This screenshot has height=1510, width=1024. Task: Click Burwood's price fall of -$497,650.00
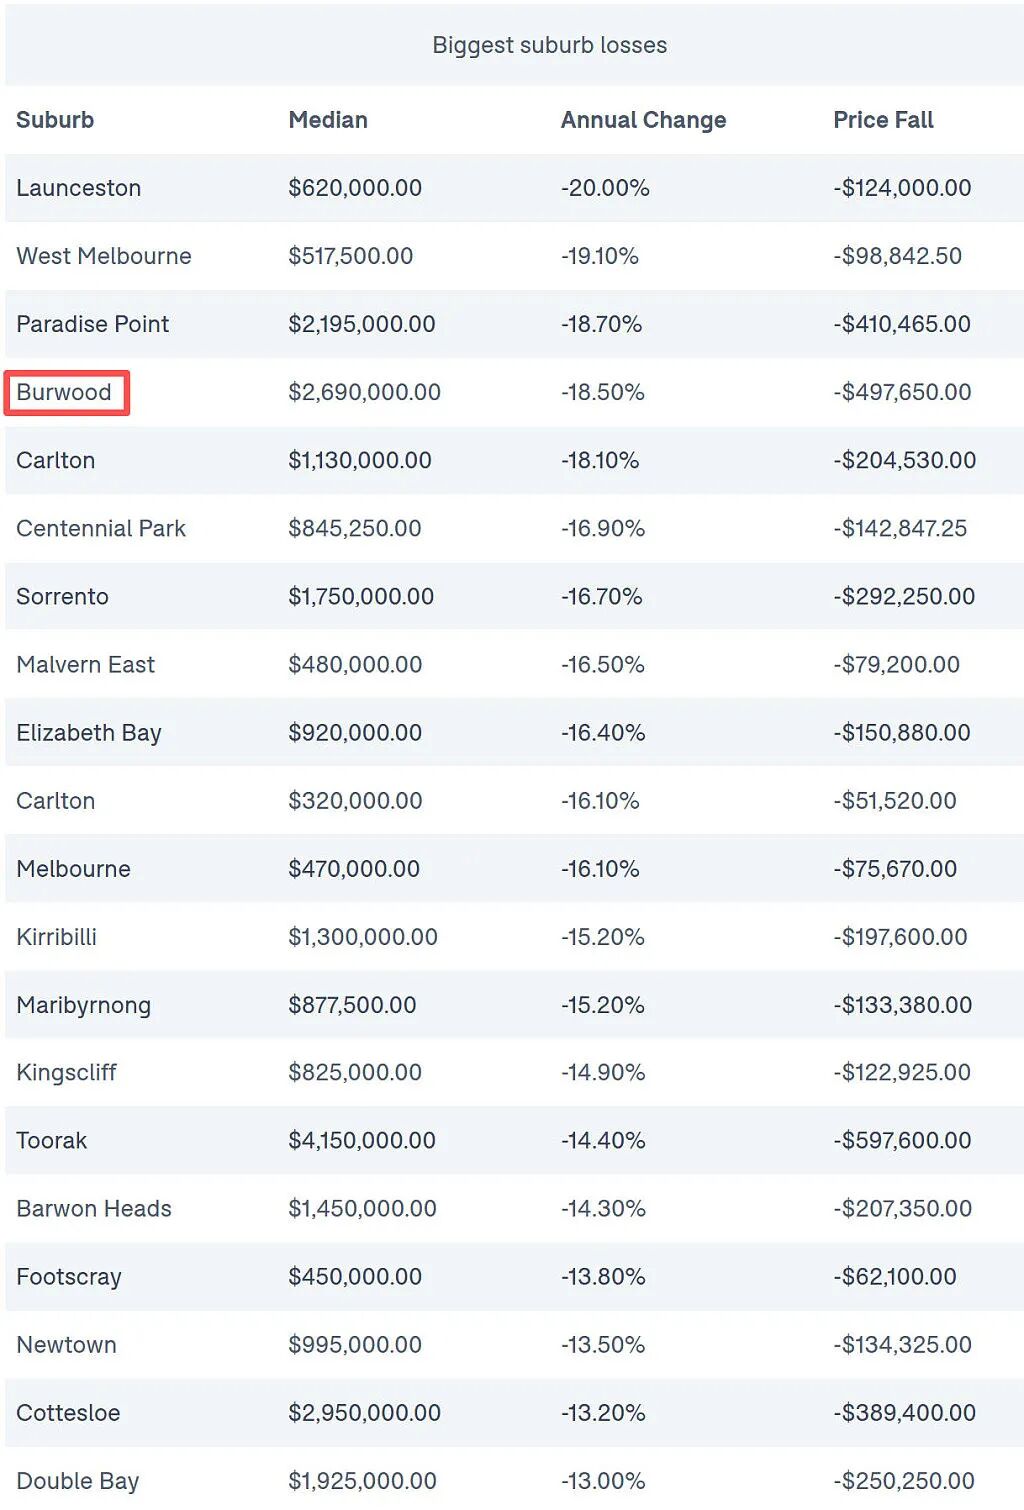tap(902, 392)
